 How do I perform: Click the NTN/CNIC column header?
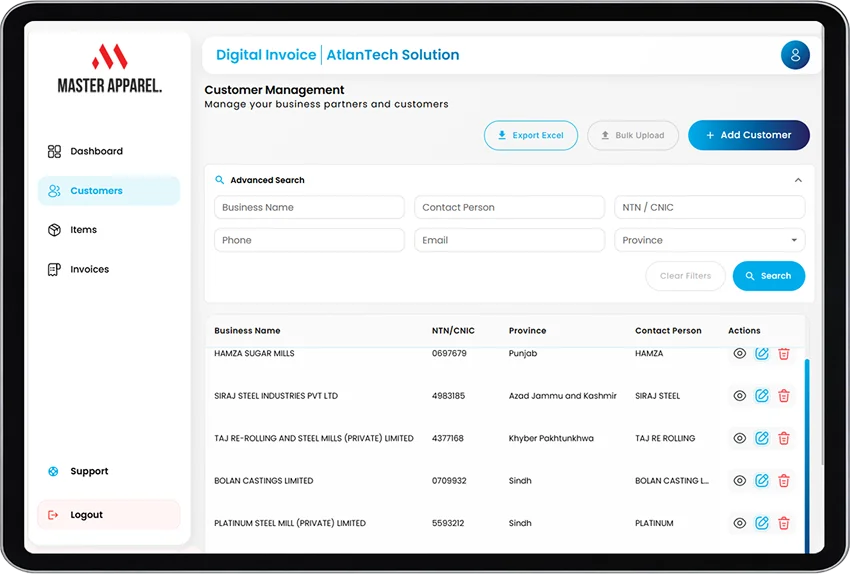click(x=453, y=331)
